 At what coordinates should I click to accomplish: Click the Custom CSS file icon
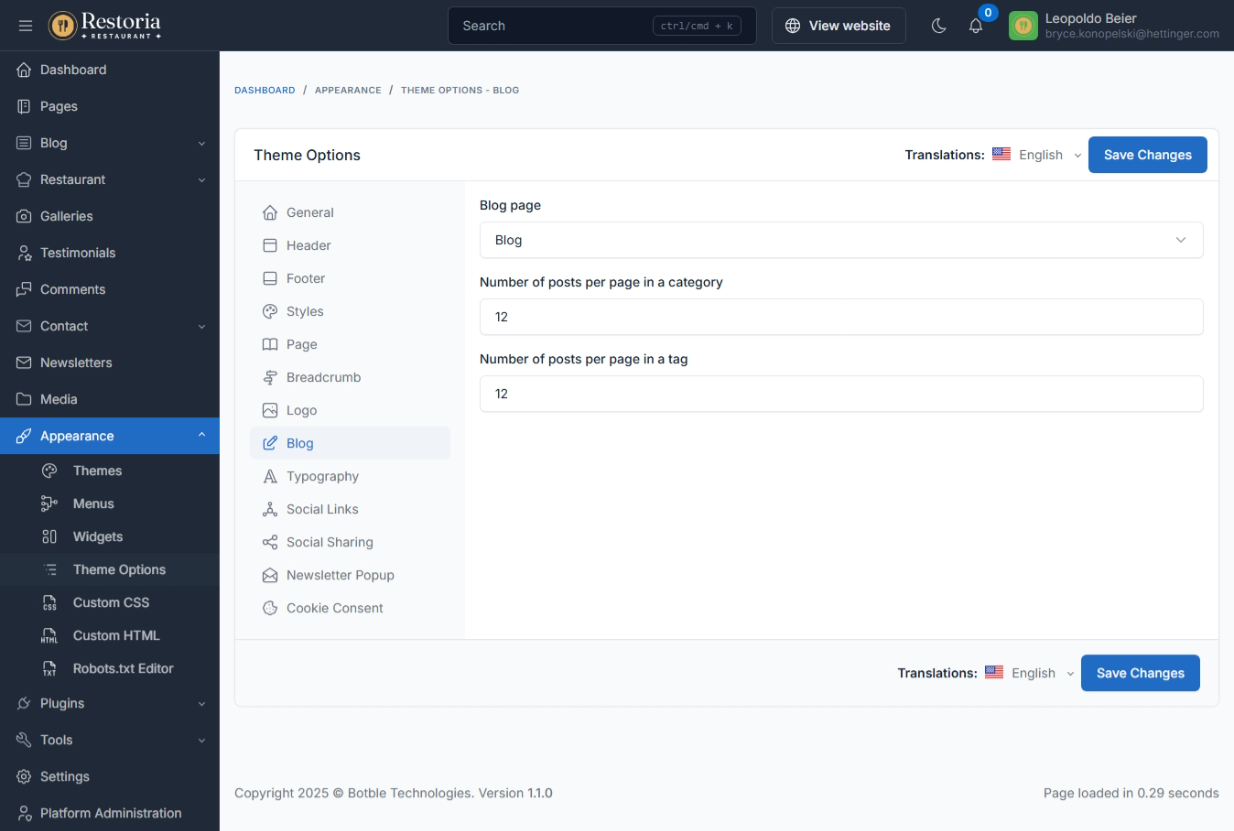[x=50, y=603]
